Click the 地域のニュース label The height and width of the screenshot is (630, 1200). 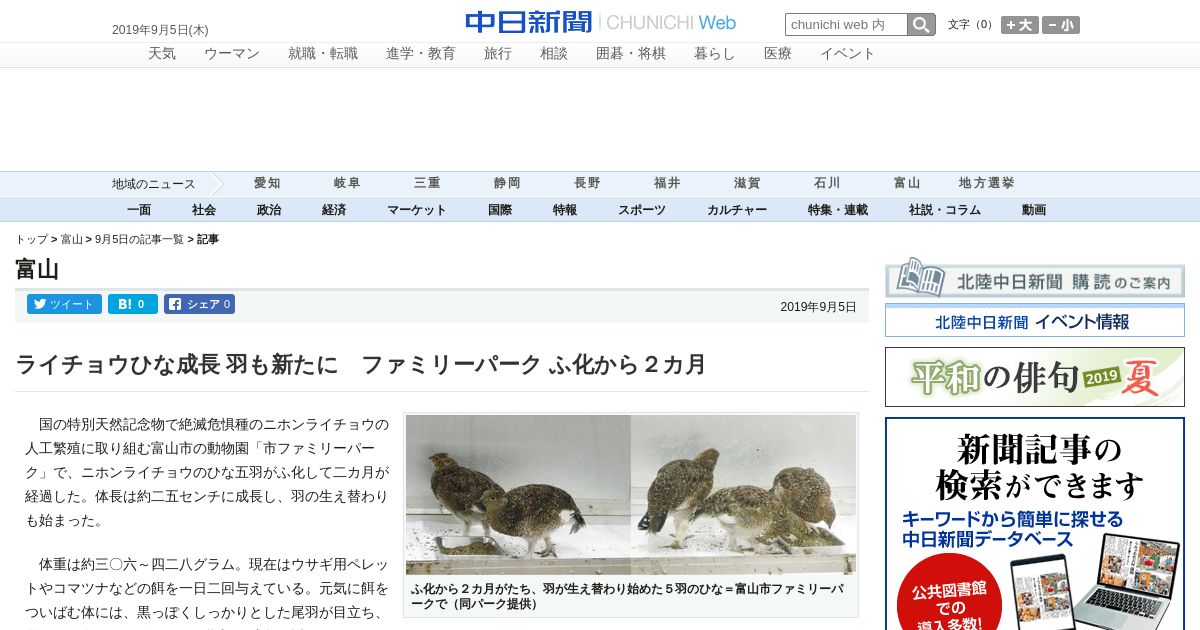click(153, 184)
